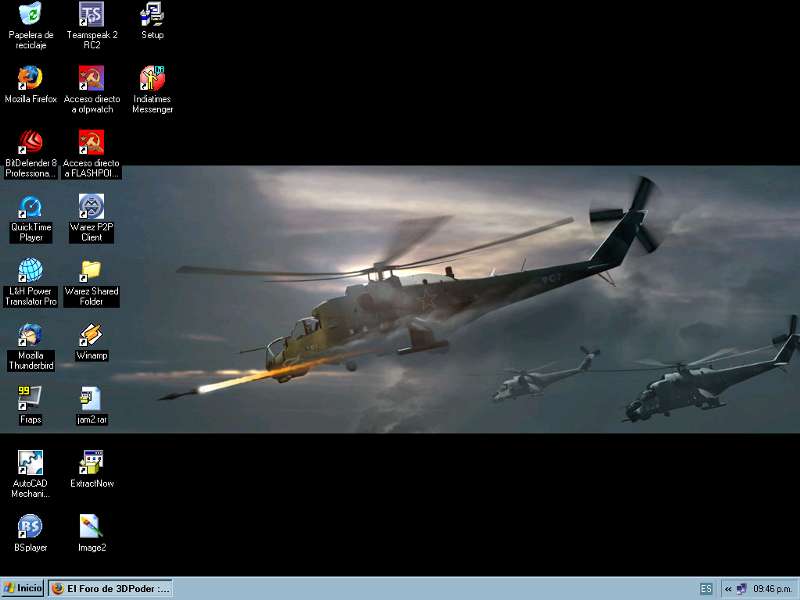
Task: Open the ExtractNow shortcut
Action: pyautogui.click(x=91, y=463)
